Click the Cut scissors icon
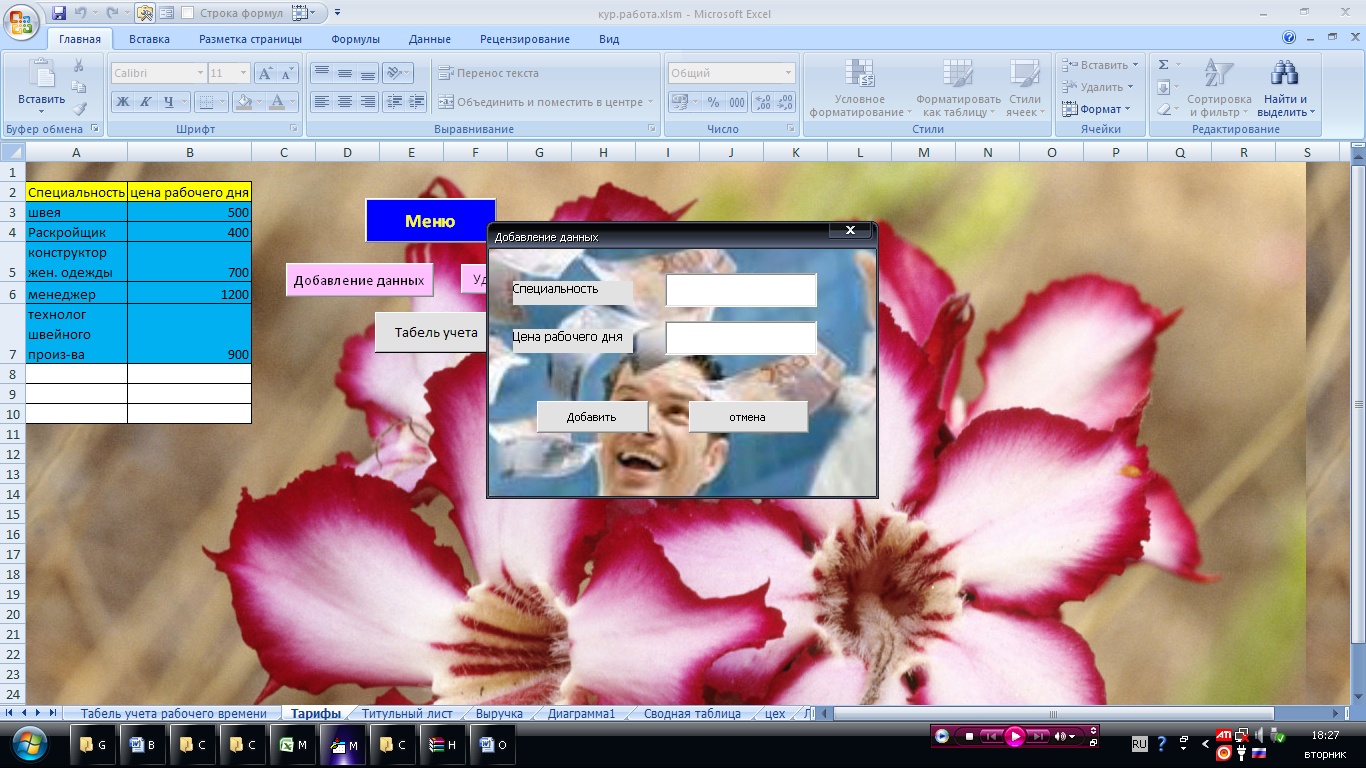Image resolution: width=1366 pixels, height=768 pixels. point(79,66)
